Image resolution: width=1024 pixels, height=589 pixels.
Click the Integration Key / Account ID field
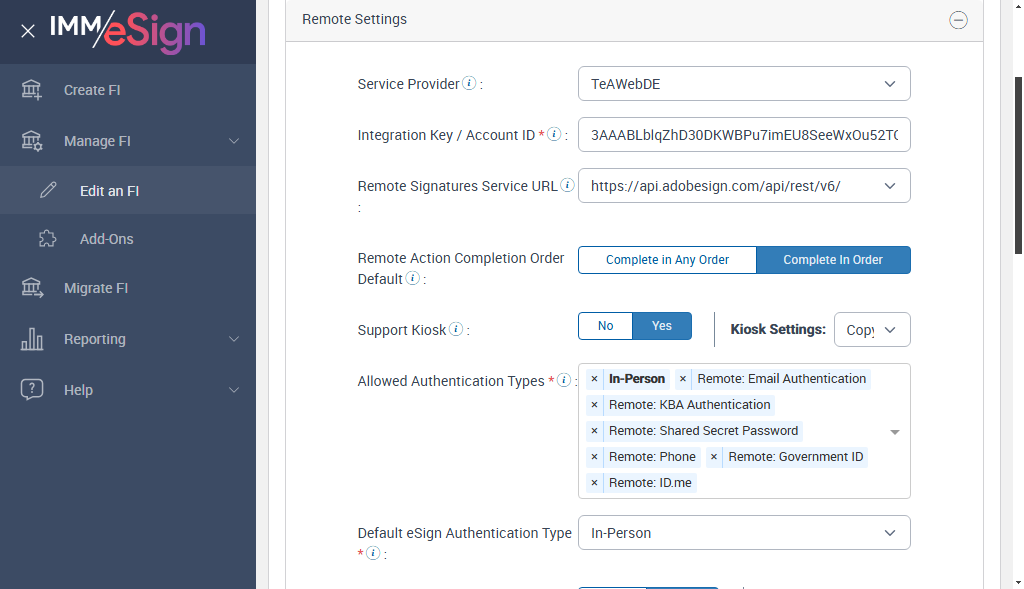tap(744, 135)
